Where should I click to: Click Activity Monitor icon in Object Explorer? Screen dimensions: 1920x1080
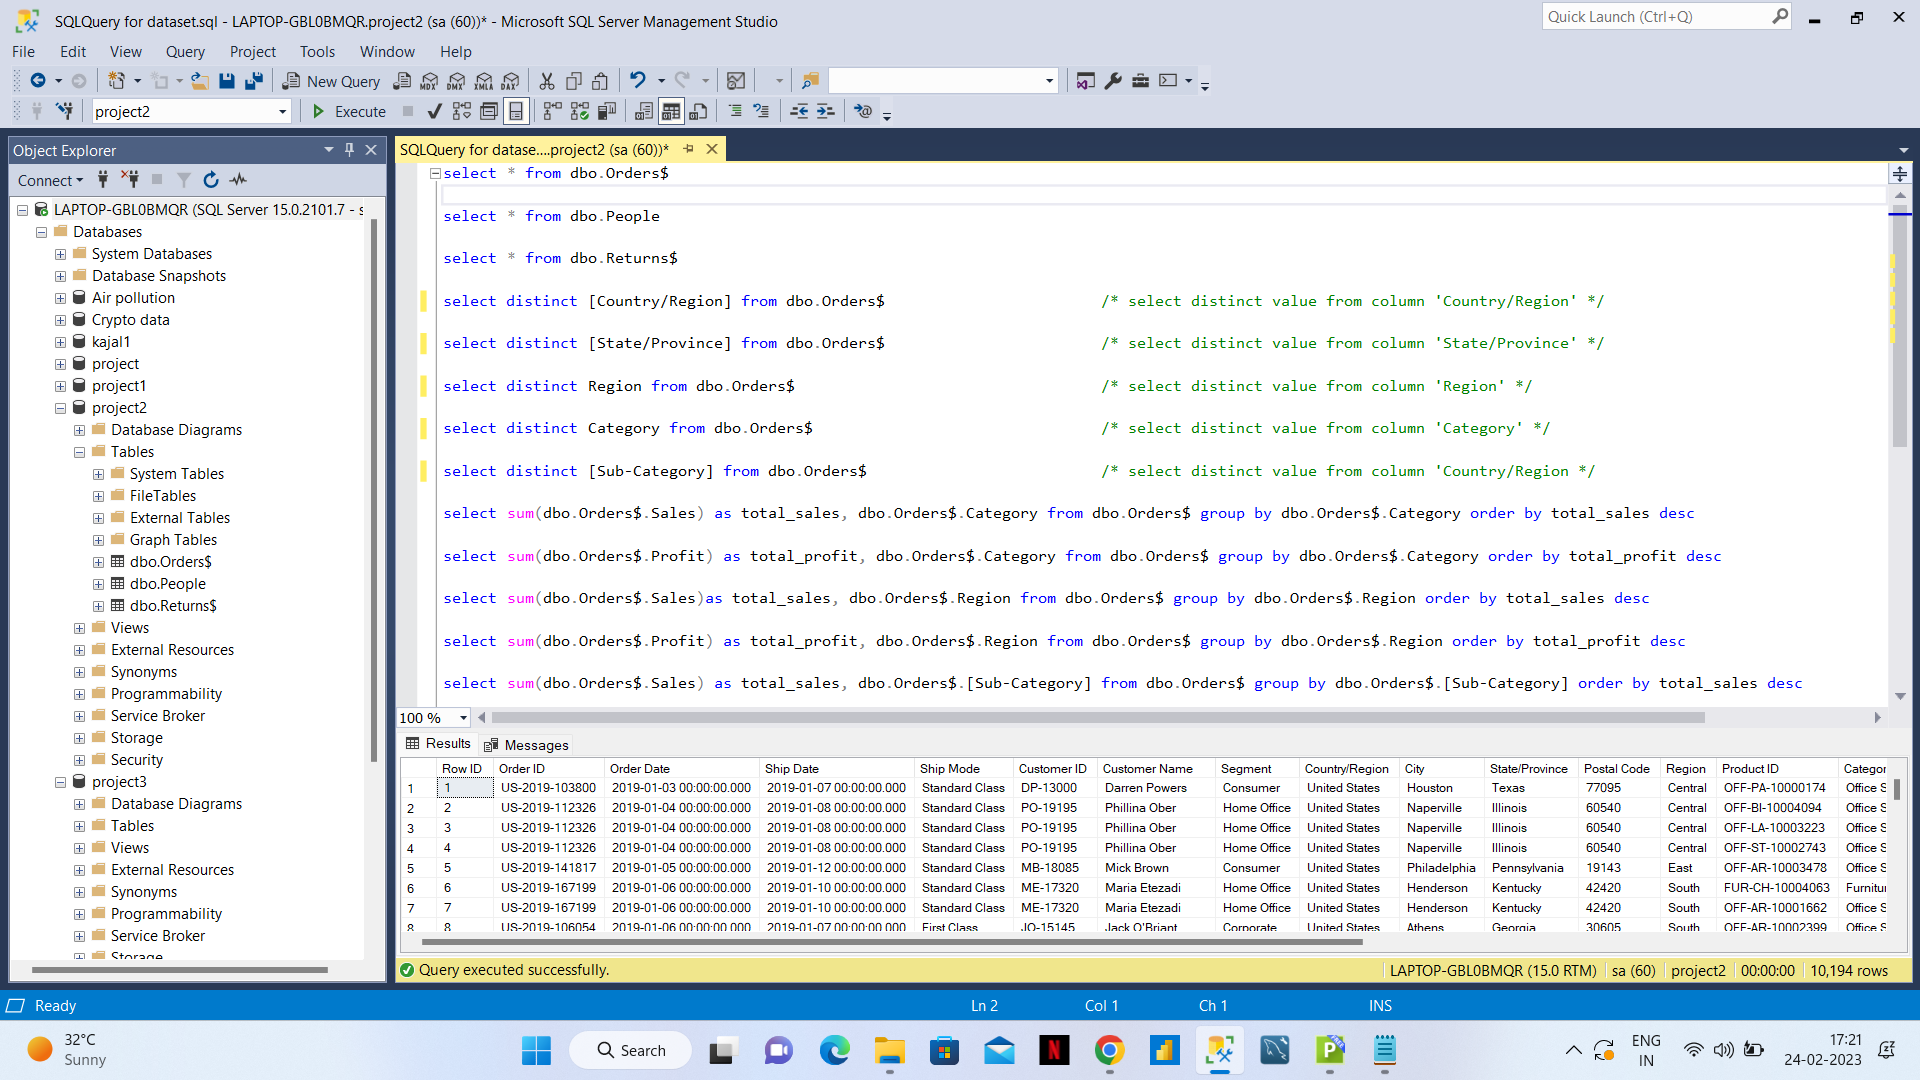tap(238, 180)
